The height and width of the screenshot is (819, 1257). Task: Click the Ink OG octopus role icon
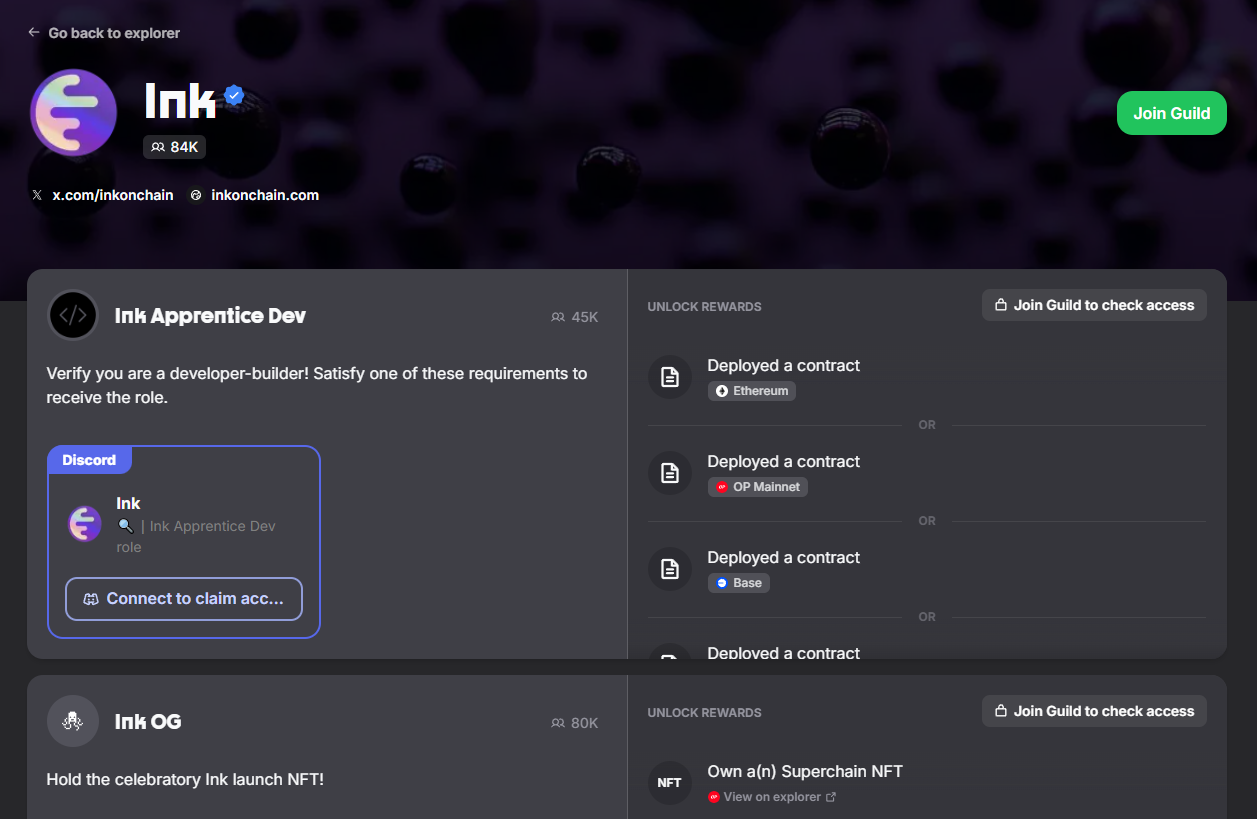point(73,721)
